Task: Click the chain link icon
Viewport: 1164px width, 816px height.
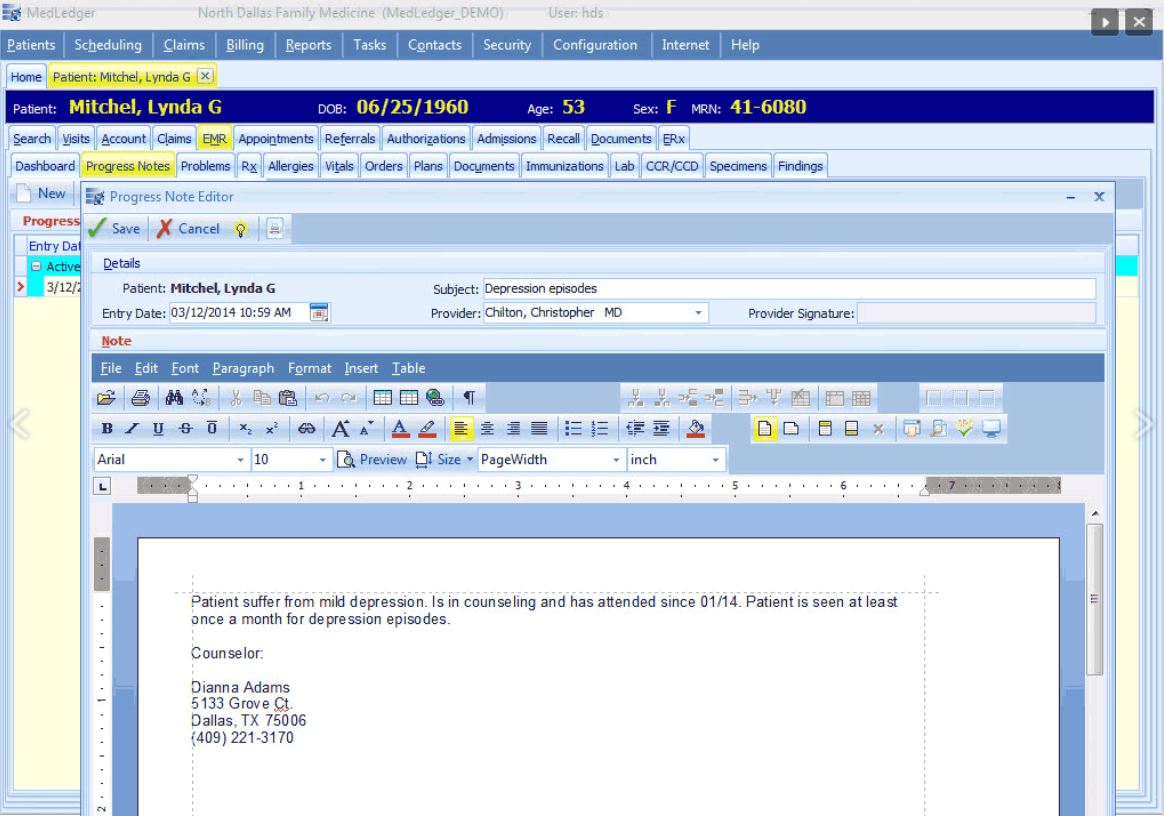Action: point(307,428)
